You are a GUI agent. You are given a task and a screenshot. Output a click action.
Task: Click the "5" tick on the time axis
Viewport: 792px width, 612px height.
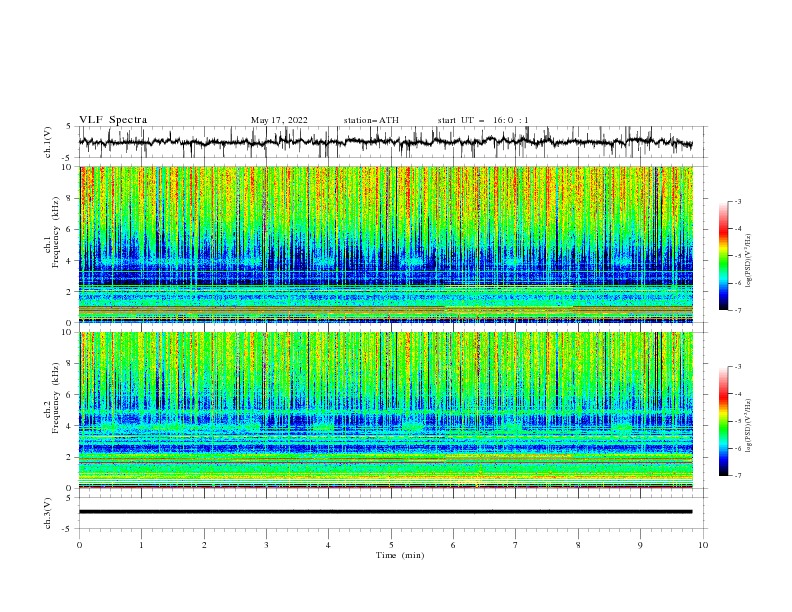[x=391, y=545]
